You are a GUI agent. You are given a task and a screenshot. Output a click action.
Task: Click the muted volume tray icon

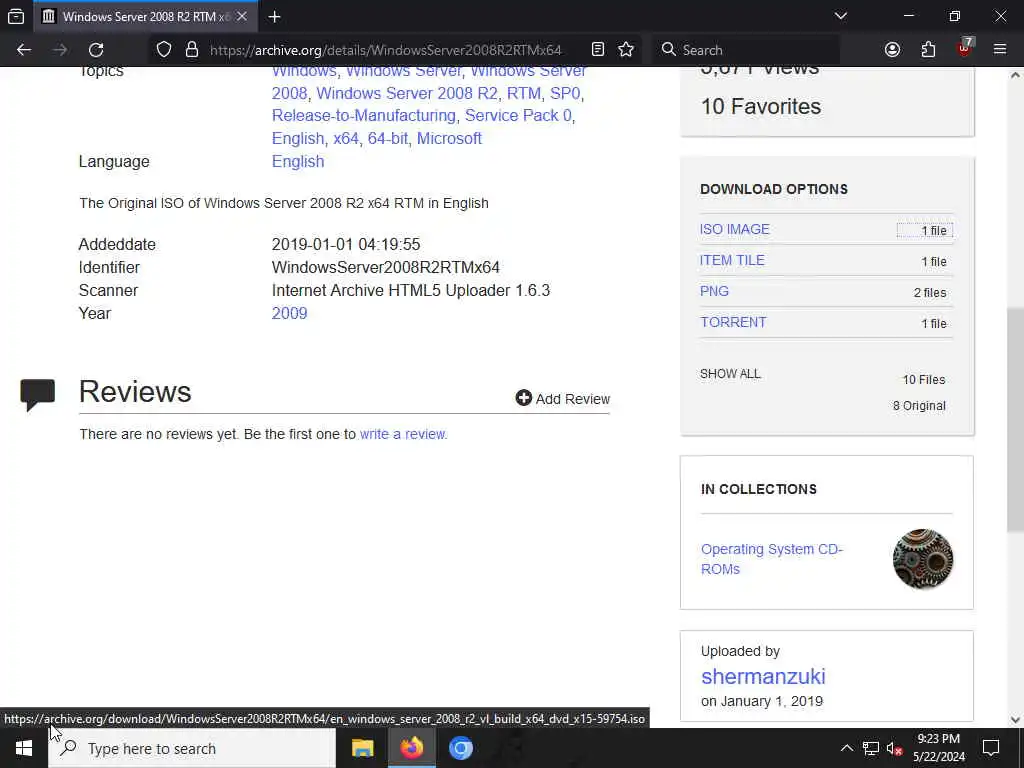tap(895, 748)
